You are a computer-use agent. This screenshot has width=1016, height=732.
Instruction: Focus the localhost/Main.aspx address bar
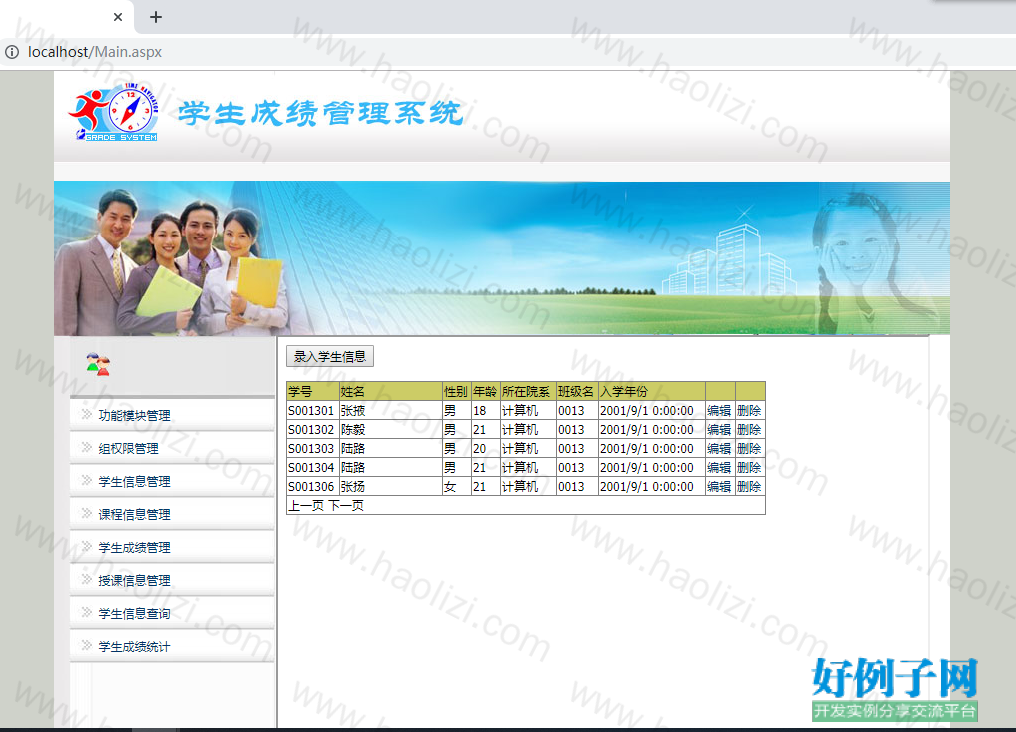tap(95, 52)
